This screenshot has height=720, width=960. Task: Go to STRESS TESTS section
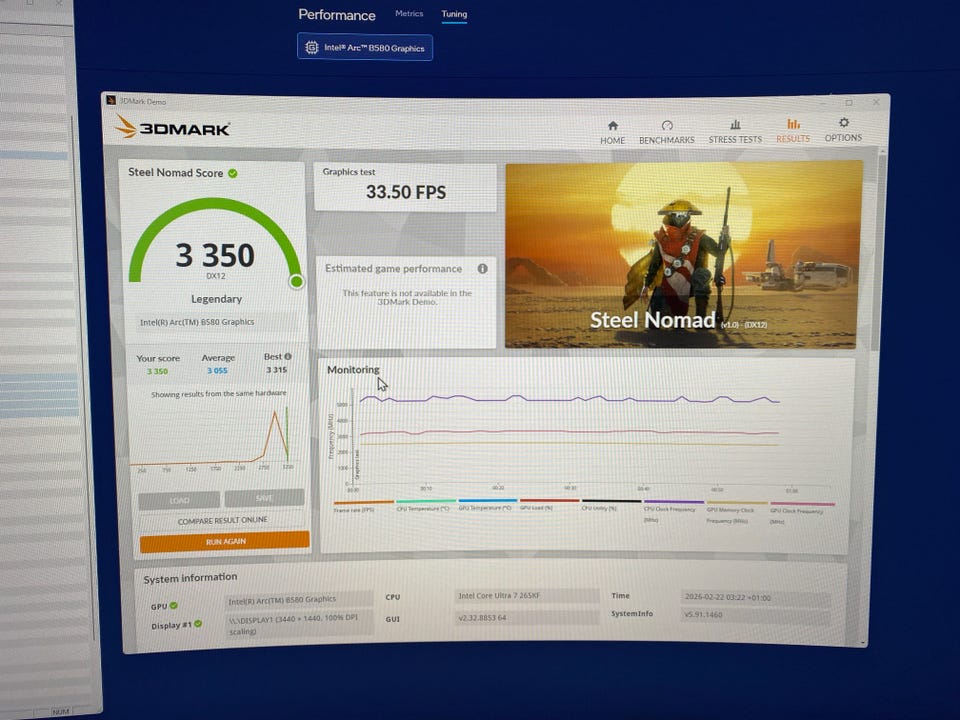pyautogui.click(x=735, y=132)
